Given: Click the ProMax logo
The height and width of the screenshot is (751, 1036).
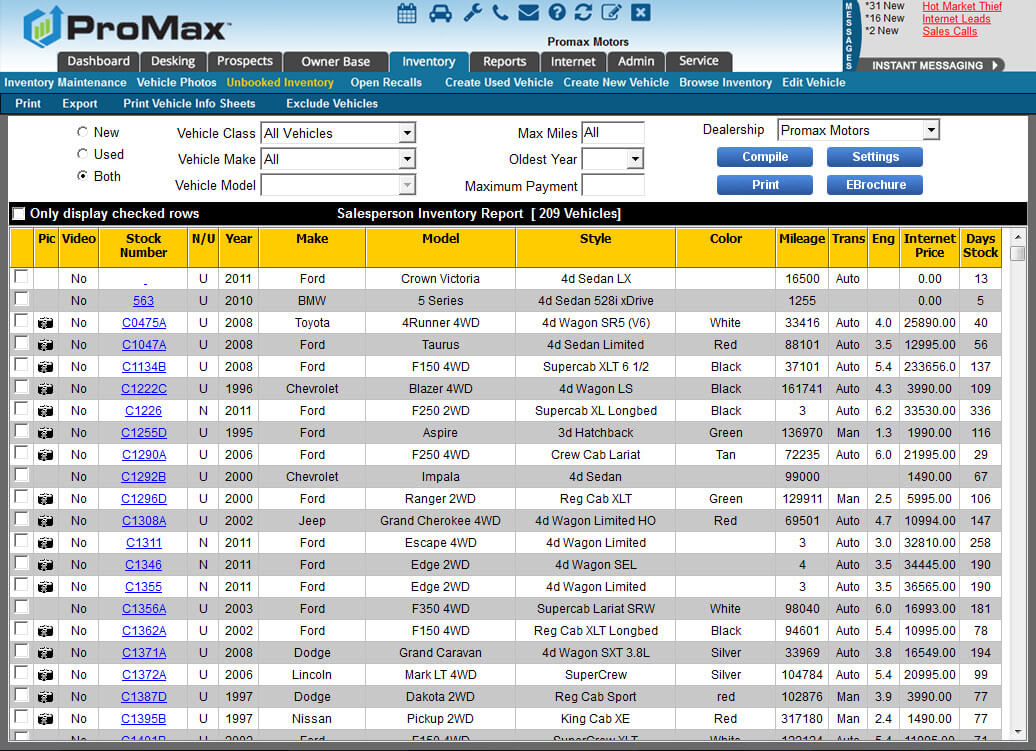Looking at the screenshot, I should 126,27.
